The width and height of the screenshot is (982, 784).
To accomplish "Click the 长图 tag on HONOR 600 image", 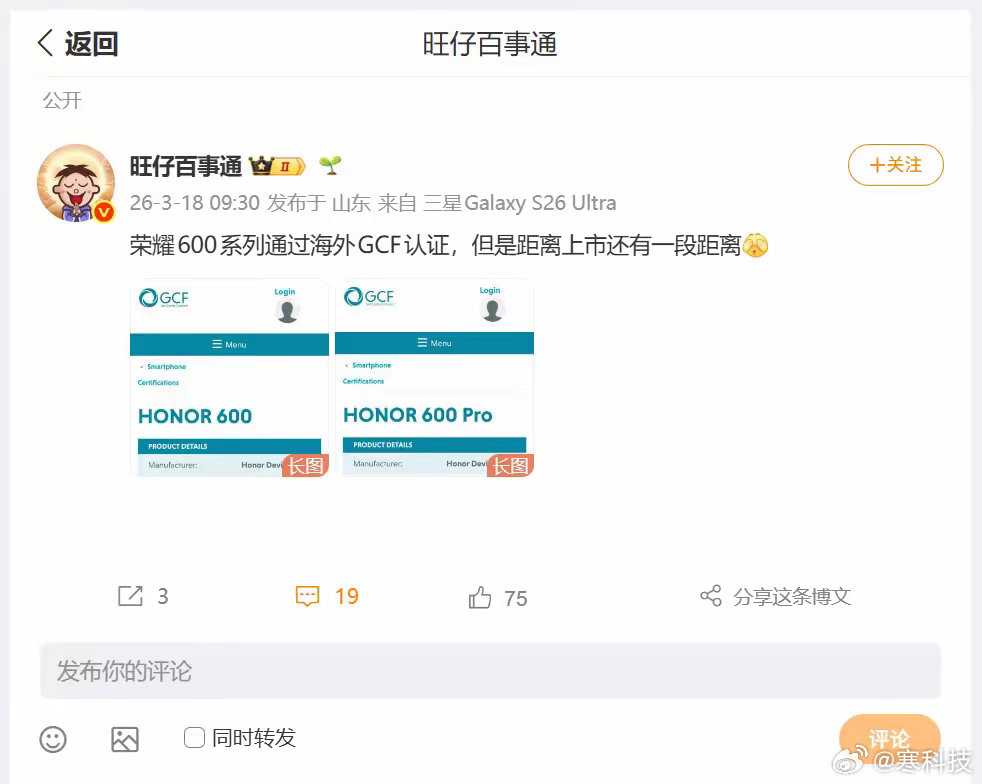I will (x=306, y=465).
